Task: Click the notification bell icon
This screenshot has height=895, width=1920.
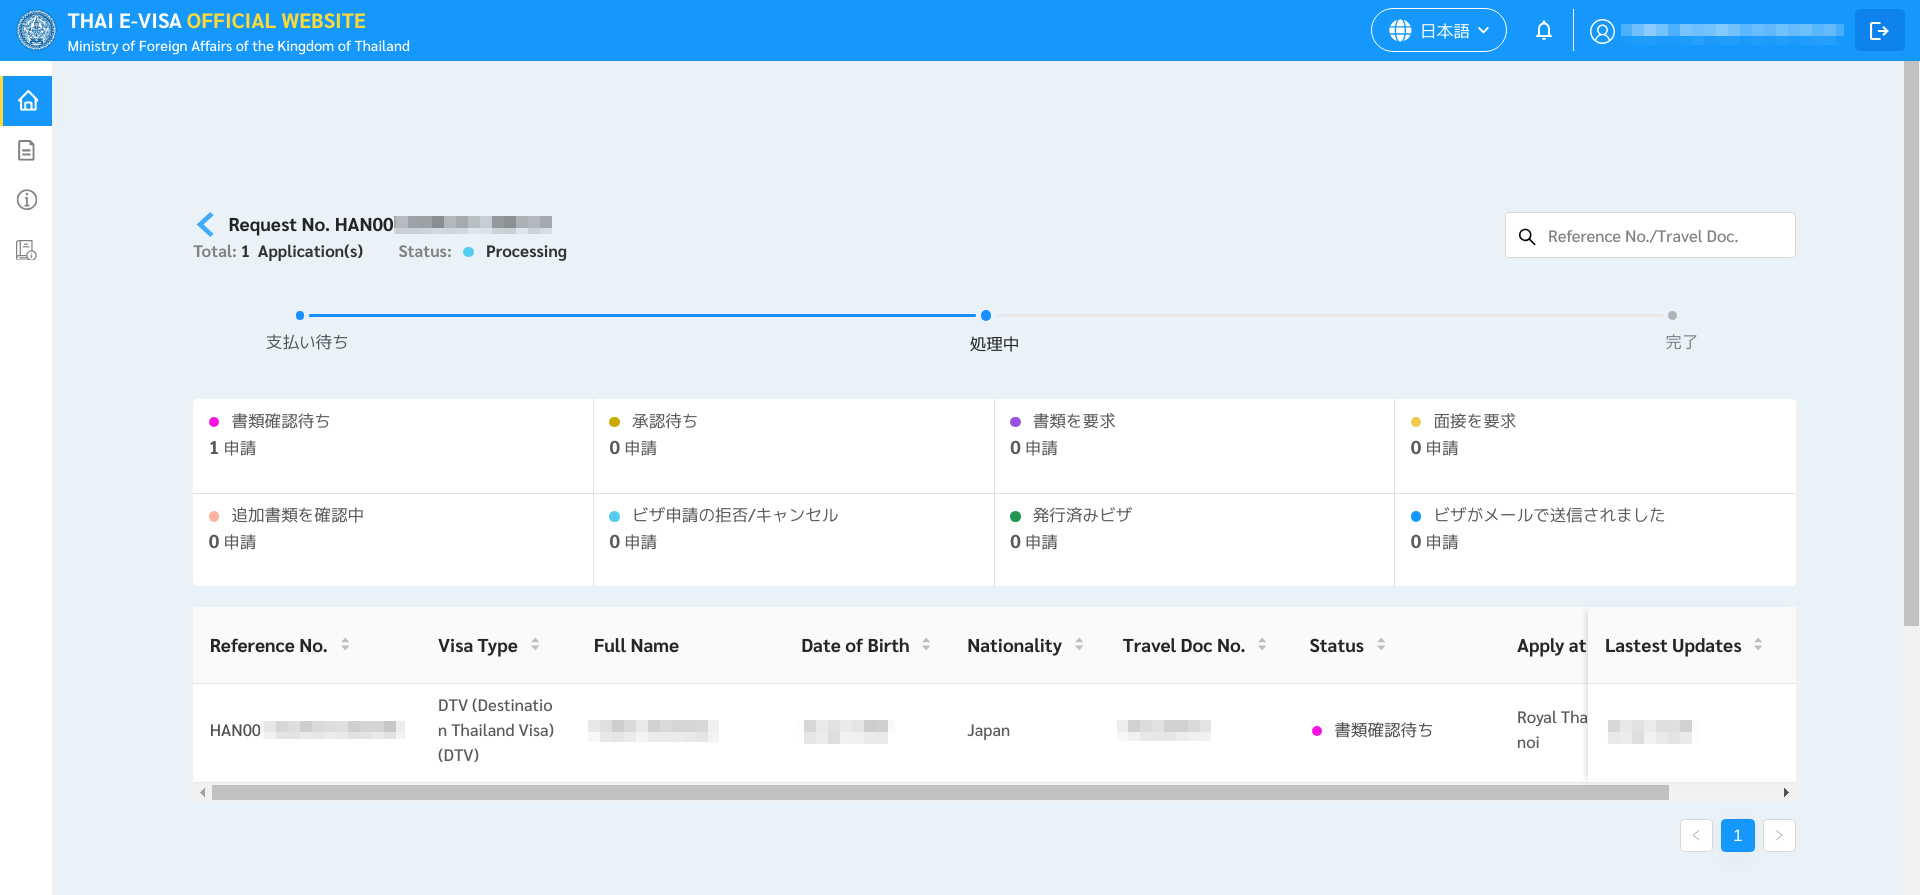Action: point(1543,31)
